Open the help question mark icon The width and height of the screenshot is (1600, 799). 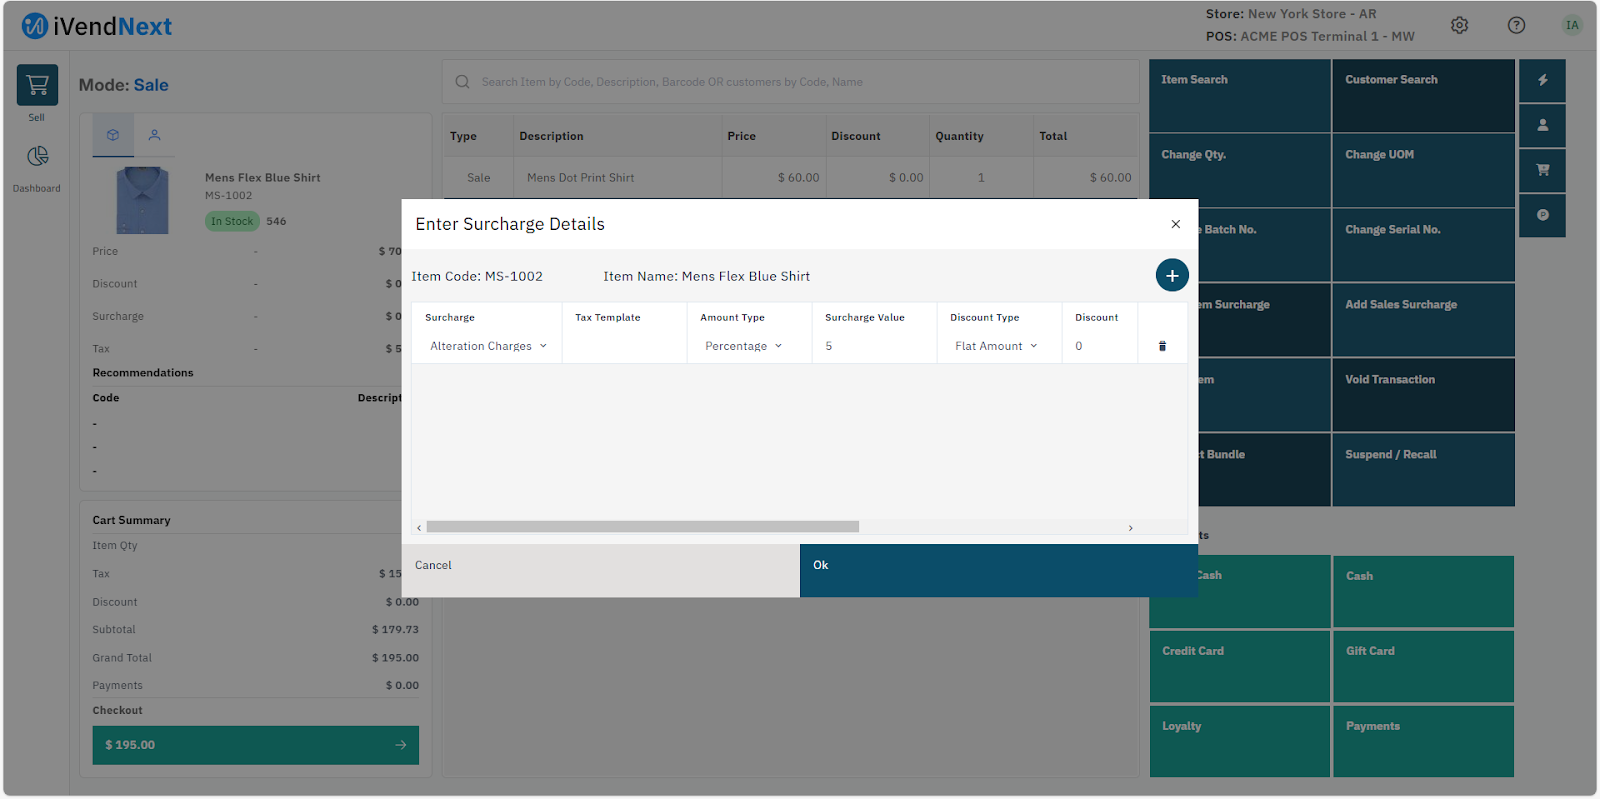tap(1516, 25)
